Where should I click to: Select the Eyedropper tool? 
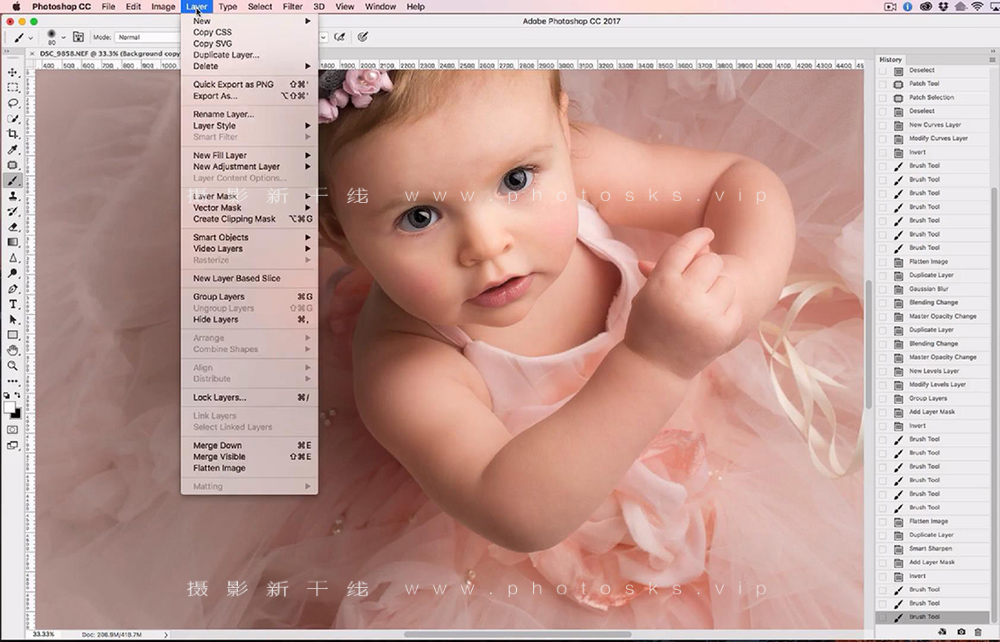[x=13, y=150]
